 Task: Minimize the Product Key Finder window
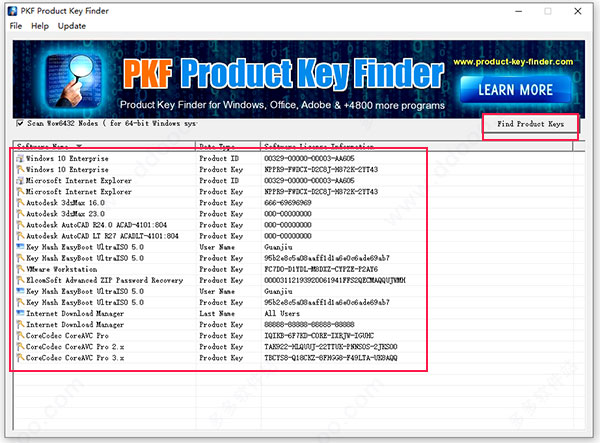tap(518, 11)
